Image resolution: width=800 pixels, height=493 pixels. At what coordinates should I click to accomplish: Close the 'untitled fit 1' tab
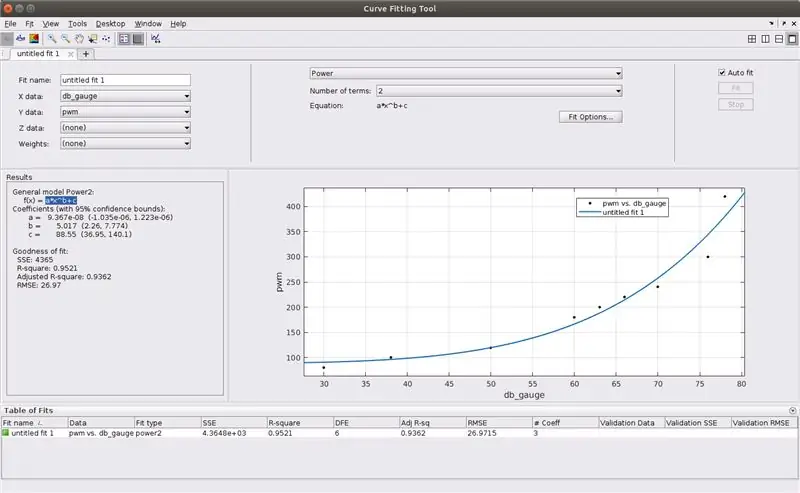click(70, 54)
